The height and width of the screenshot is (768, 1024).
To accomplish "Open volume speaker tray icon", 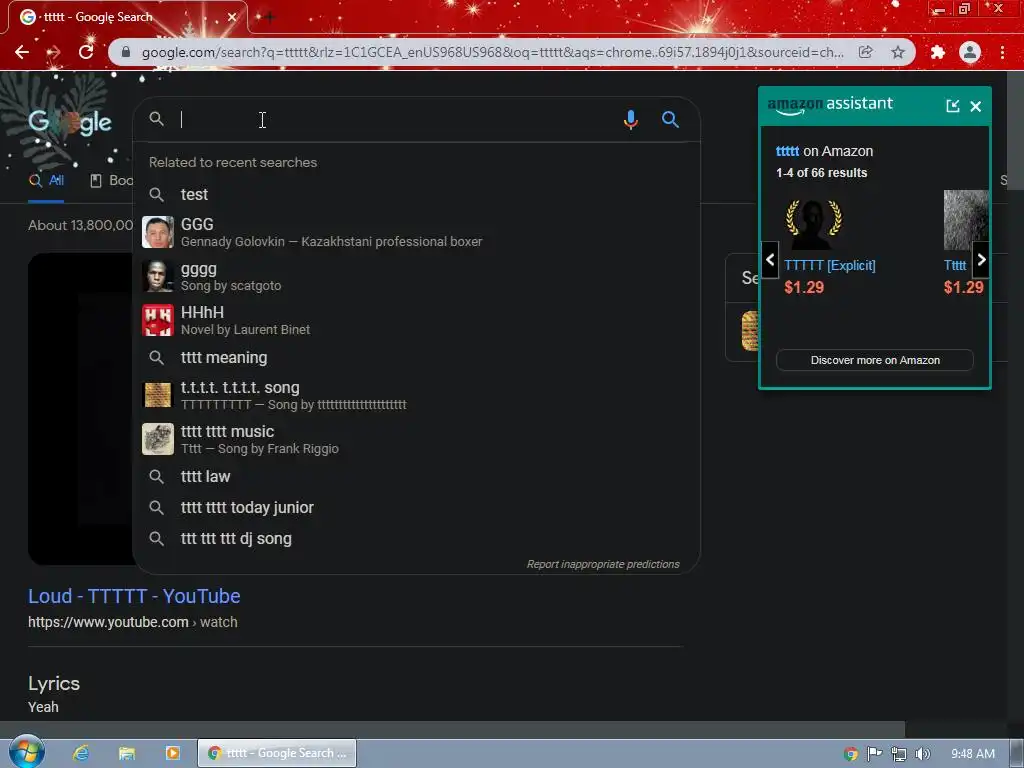I will (922, 754).
